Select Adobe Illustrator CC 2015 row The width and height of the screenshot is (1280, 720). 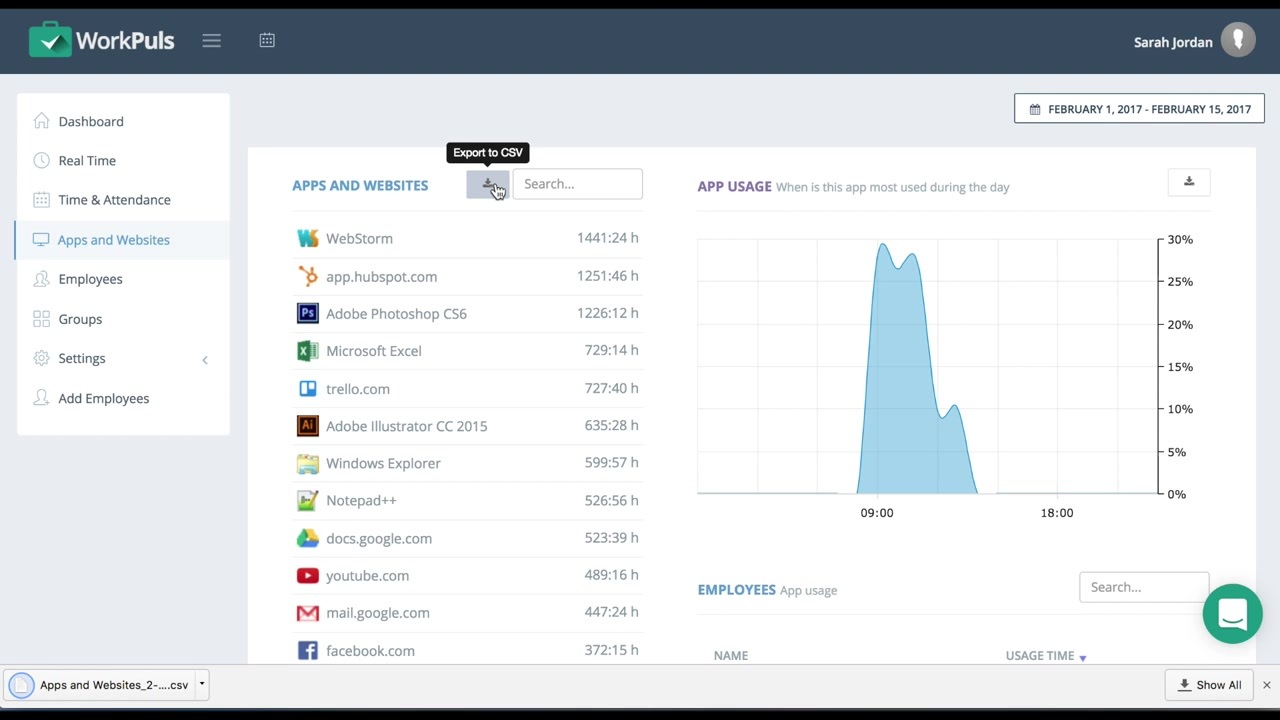(x=467, y=426)
